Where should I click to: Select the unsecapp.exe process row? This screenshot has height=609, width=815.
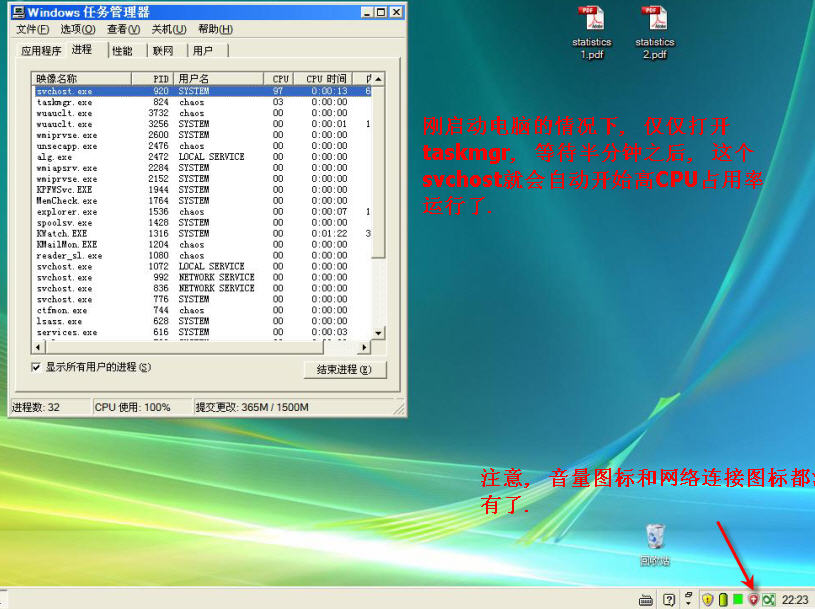[x=202, y=146]
